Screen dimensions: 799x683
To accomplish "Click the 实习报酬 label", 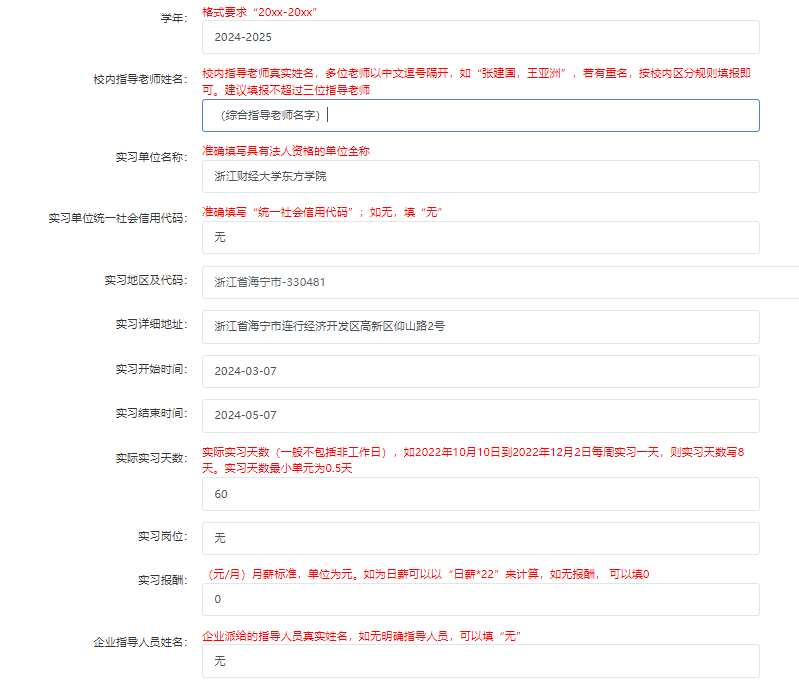I will (162, 580).
